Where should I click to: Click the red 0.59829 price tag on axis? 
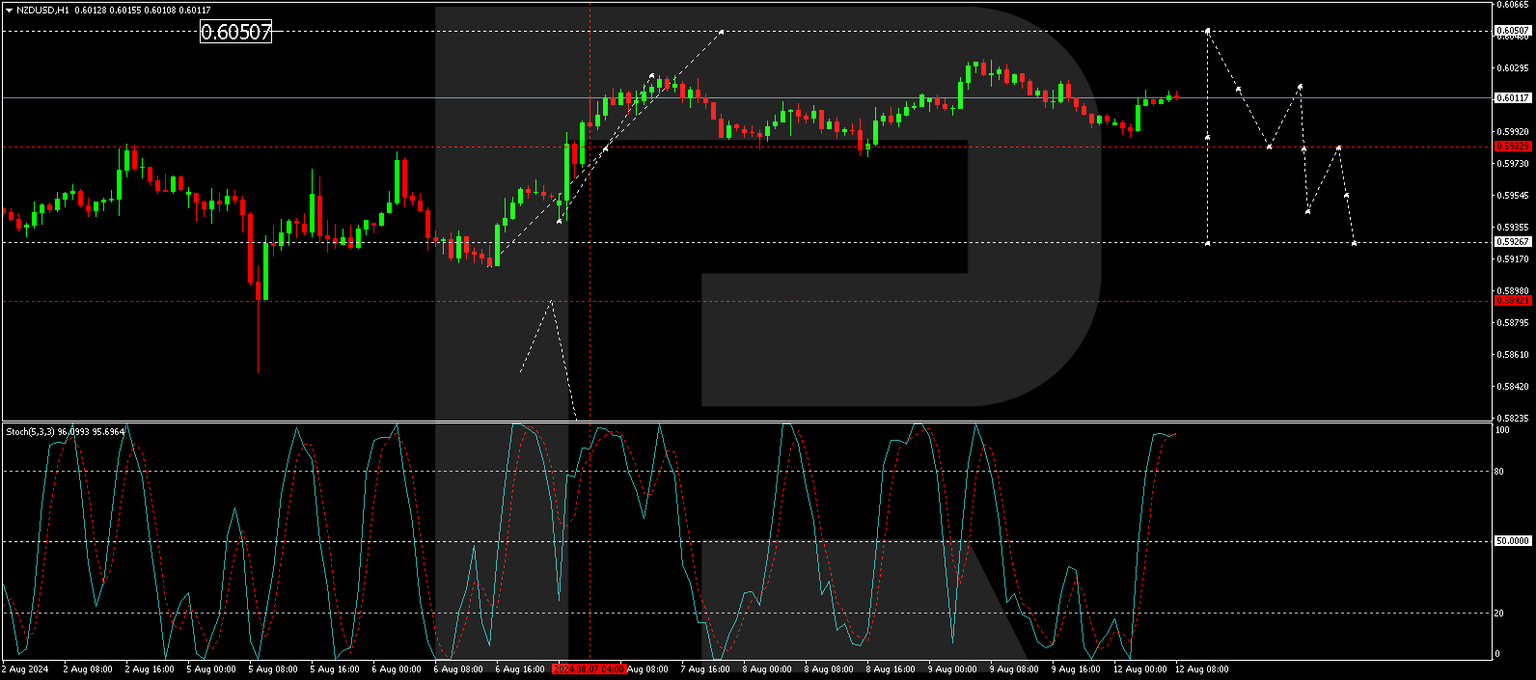click(x=1513, y=146)
